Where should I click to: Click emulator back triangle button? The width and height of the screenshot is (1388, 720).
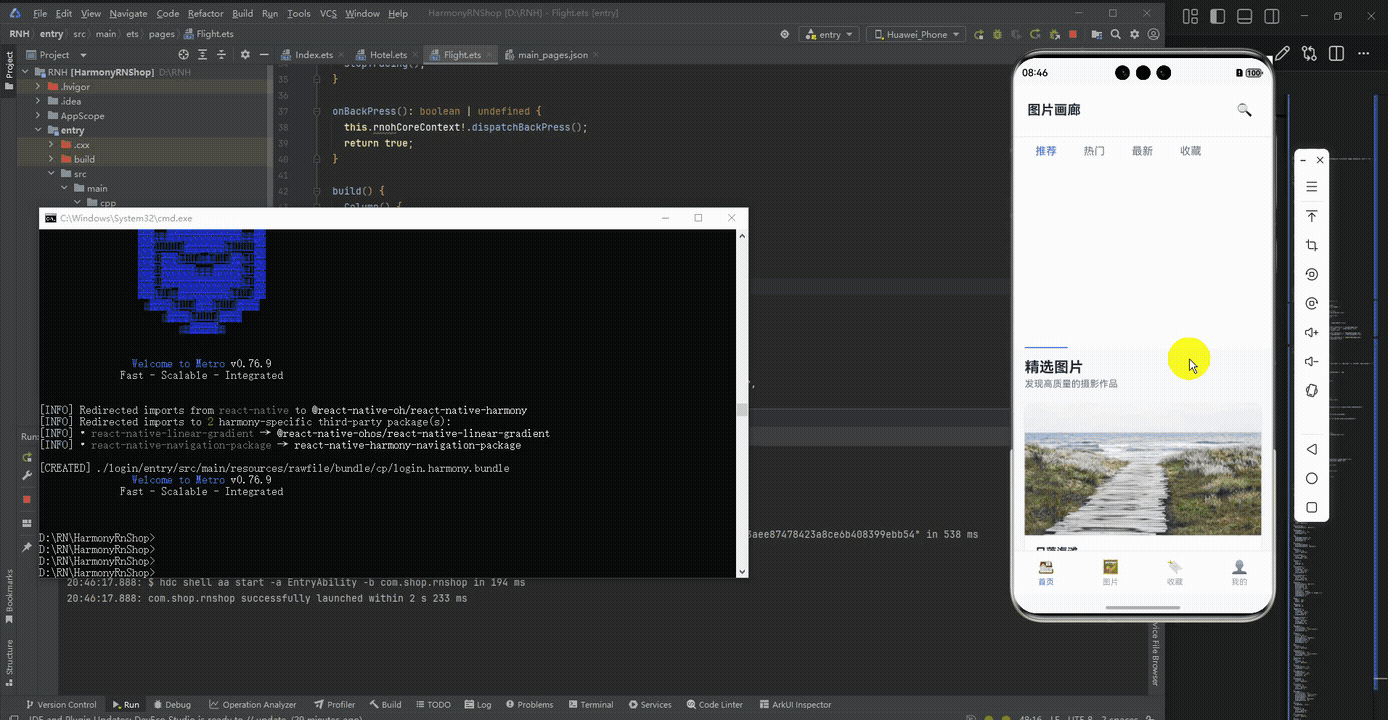(1312, 449)
